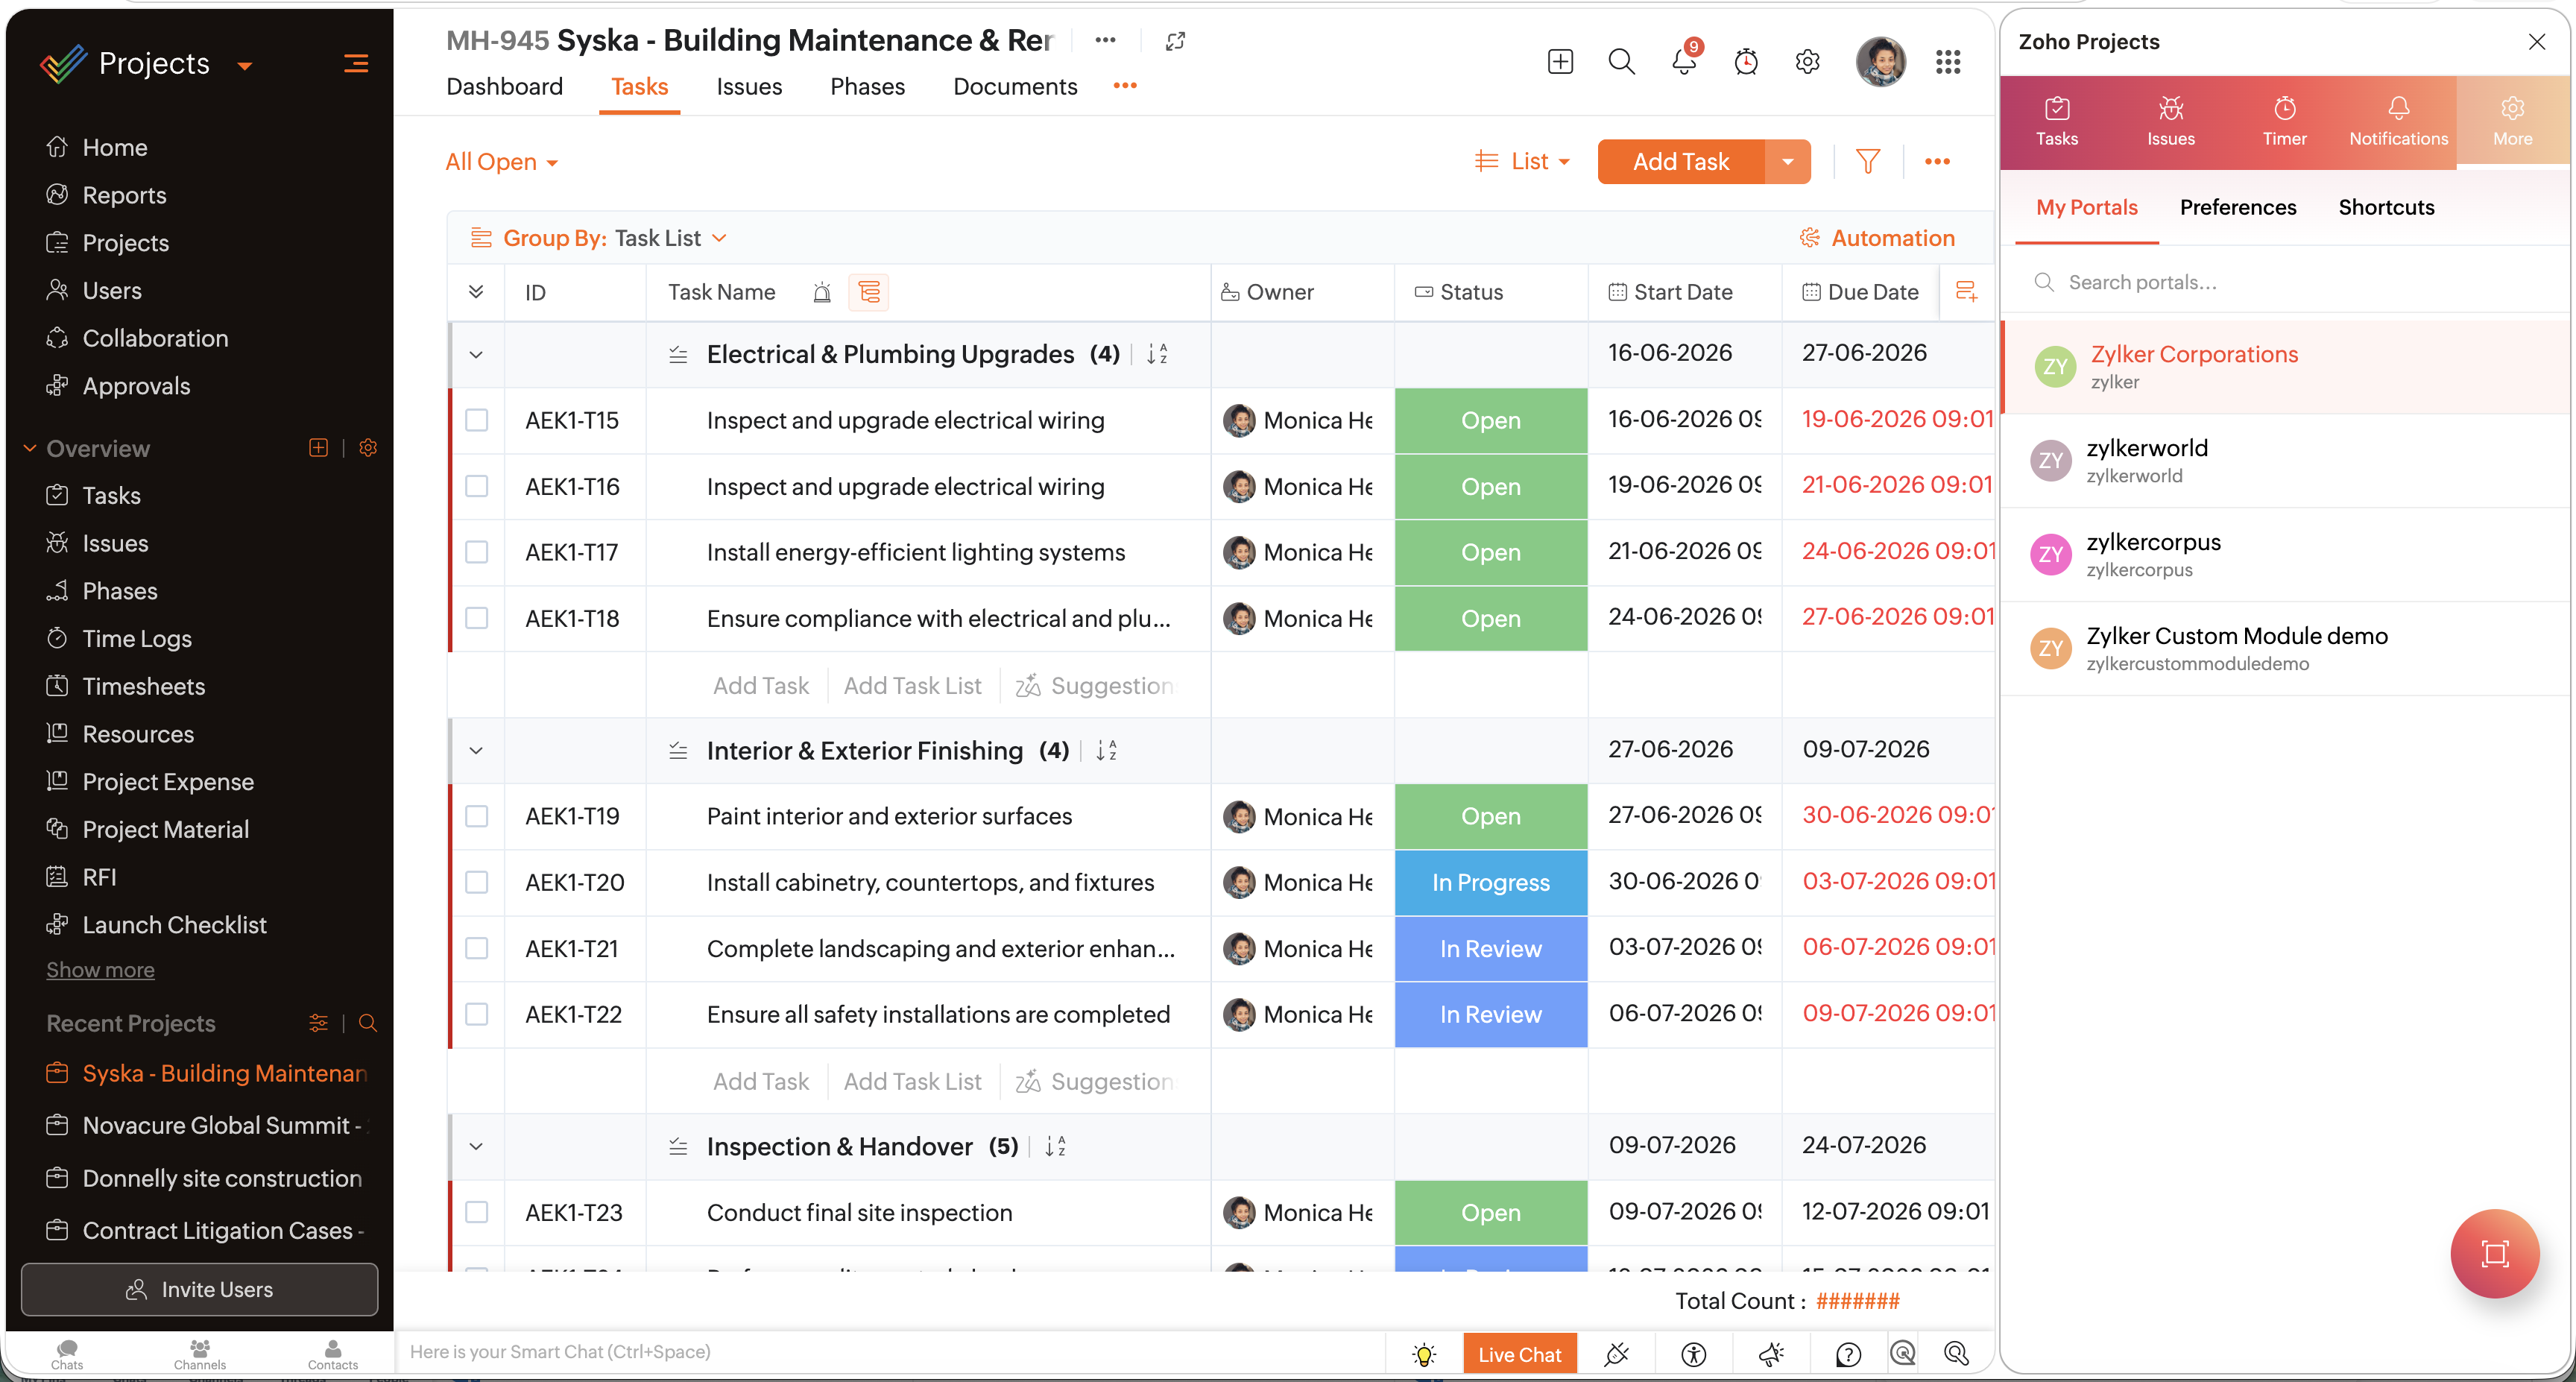2576x1382 pixels.
Task: Click the Smart Chat input bar
Action: tap(889, 1352)
